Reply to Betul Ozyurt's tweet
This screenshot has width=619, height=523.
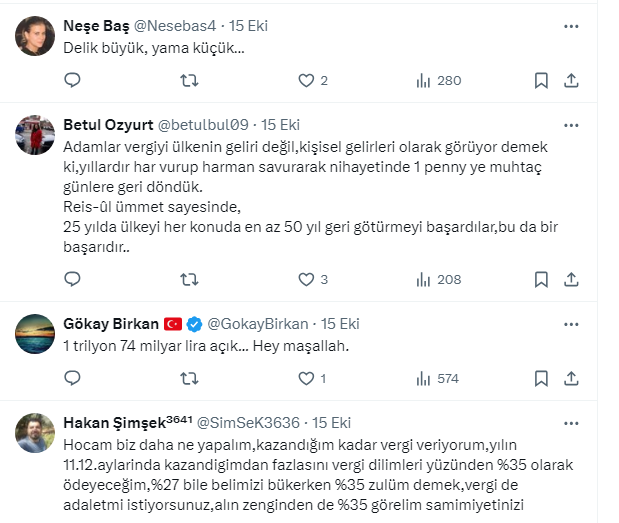[72, 280]
